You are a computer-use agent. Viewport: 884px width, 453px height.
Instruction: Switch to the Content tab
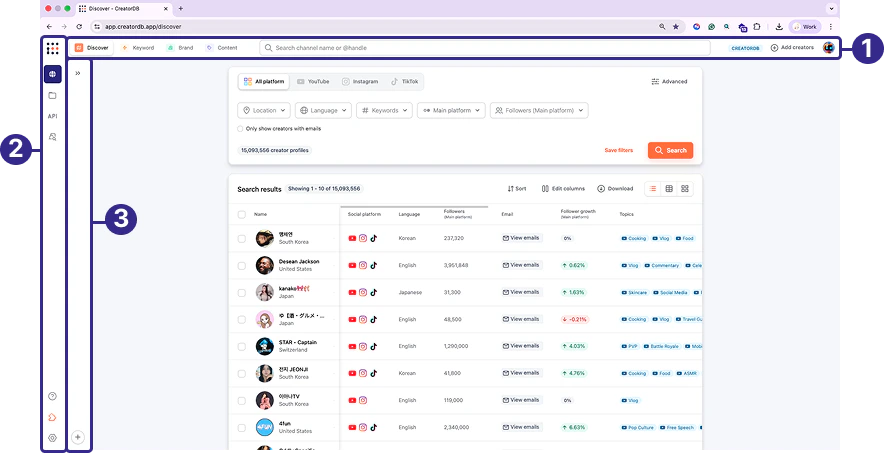pos(222,48)
